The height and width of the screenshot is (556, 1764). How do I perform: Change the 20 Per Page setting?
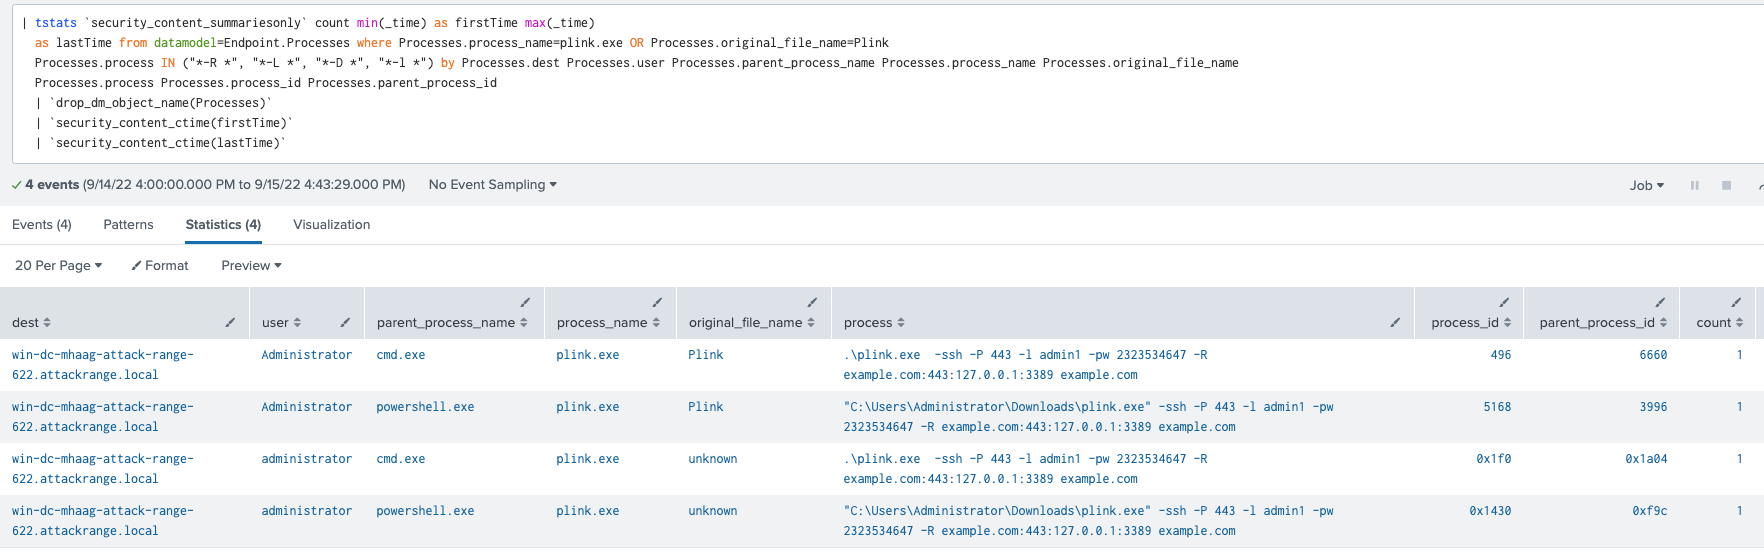(59, 265)
